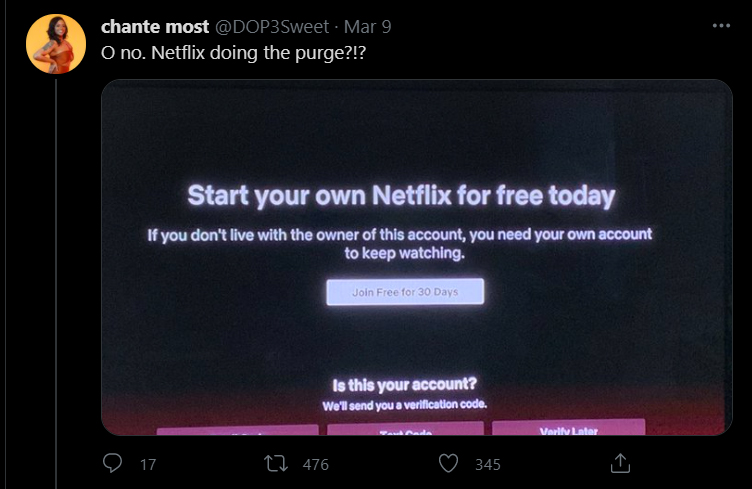Viewport: 752px width, 489px height.
Task: Click the 345 likes count
Action: tap(488, 465)
